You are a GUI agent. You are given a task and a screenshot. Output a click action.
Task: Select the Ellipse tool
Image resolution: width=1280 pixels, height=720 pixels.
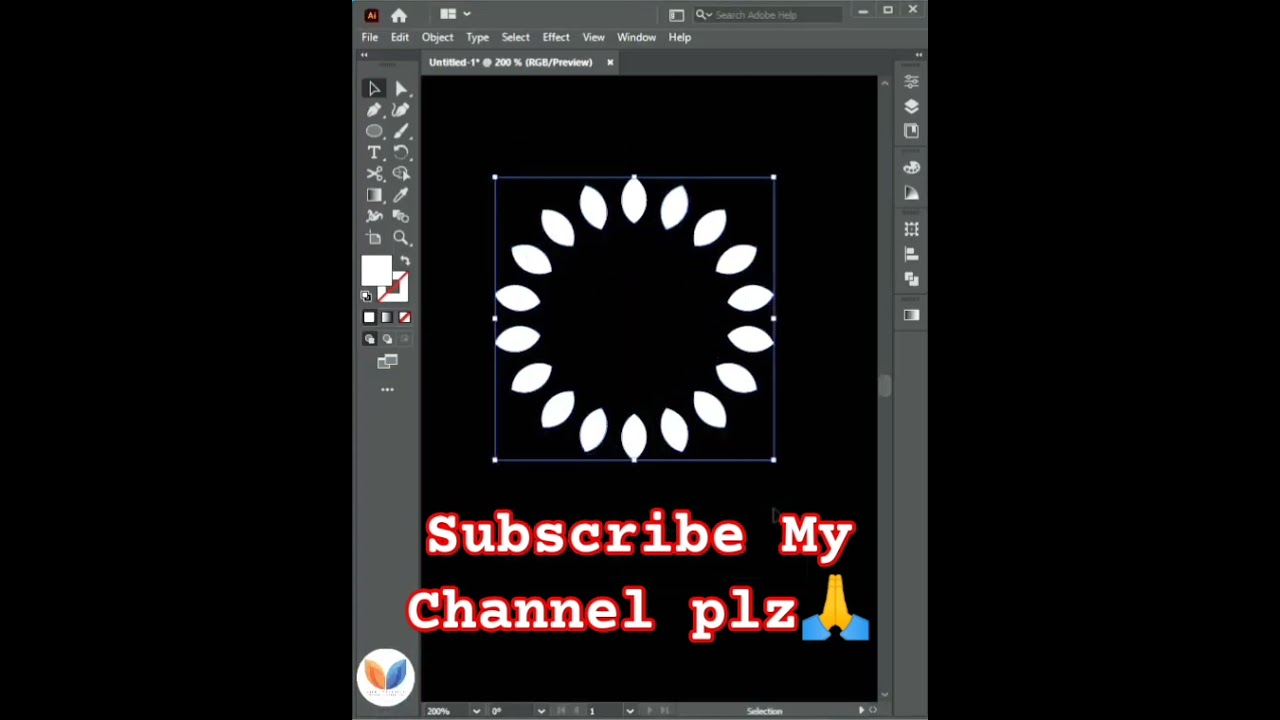[x=374, y=131]
